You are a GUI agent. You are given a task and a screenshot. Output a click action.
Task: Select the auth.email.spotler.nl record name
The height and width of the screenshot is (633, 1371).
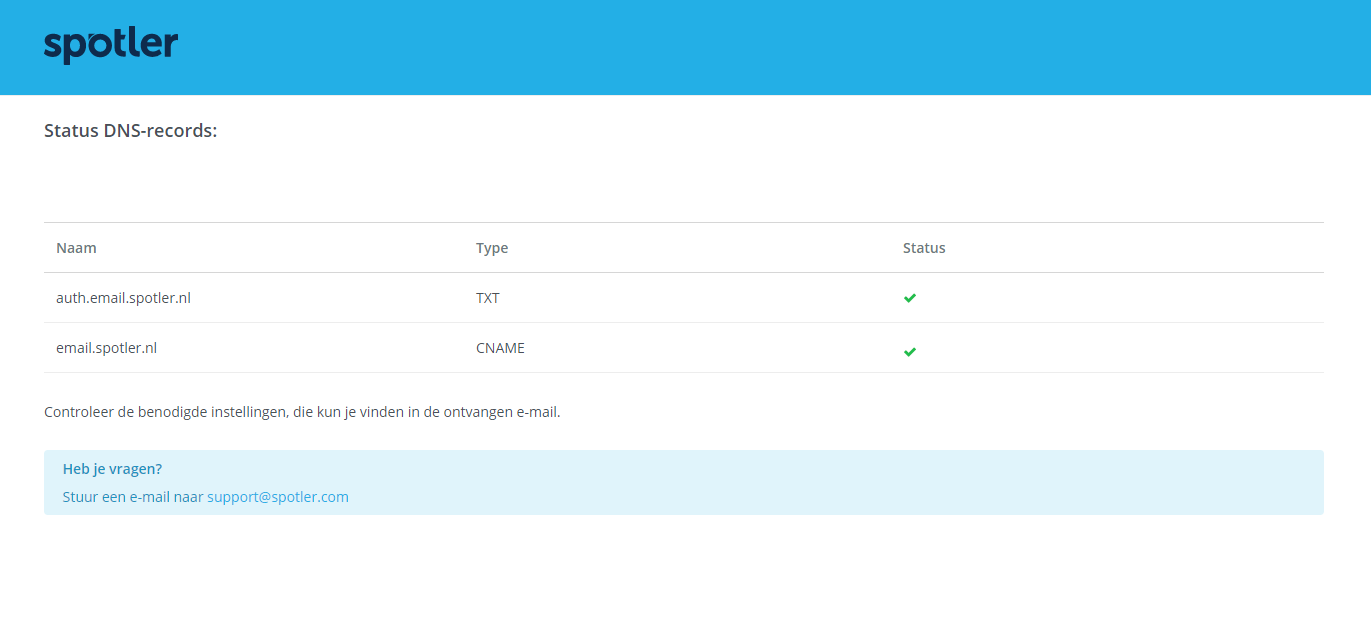point(123,298)
